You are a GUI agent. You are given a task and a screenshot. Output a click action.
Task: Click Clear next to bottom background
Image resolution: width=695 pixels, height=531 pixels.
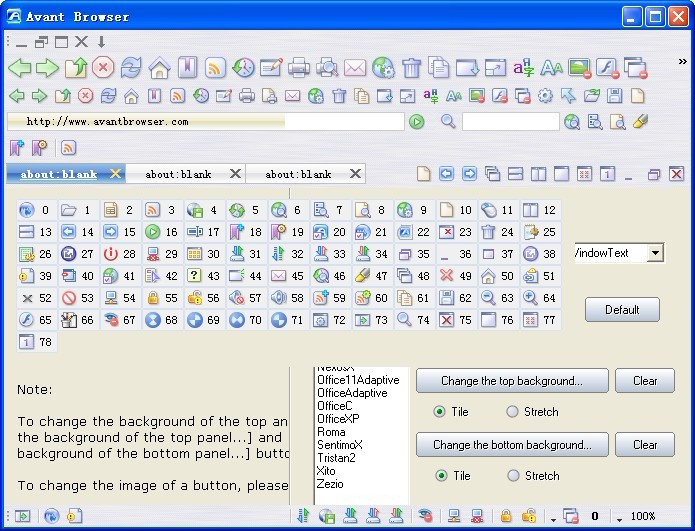pyautogui.click(x=645, y=445)
